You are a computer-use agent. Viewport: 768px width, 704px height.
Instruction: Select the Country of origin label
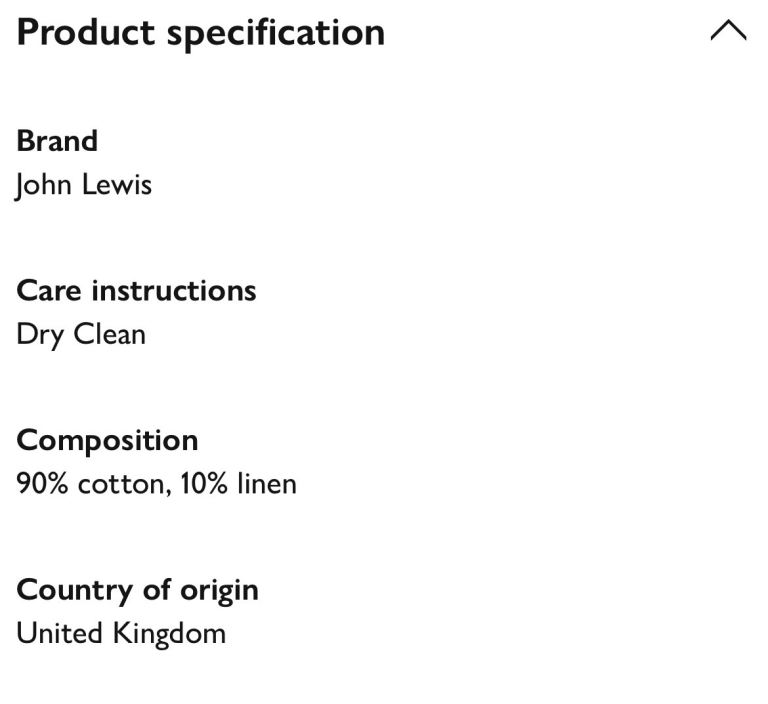point(137,590)
